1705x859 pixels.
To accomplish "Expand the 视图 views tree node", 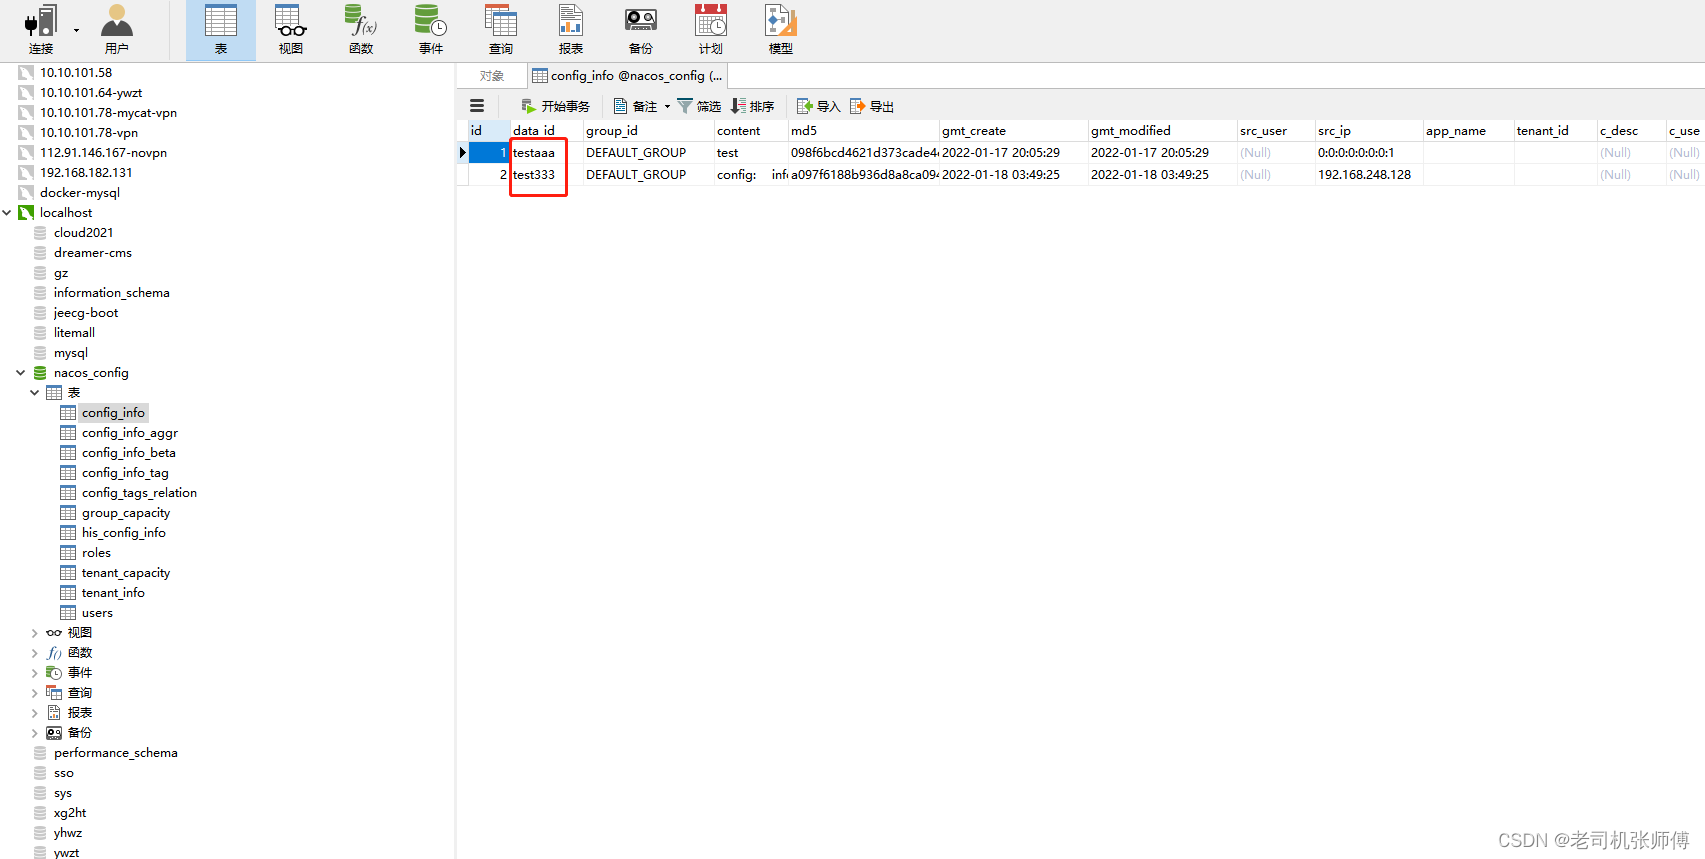I will [35, 632].
